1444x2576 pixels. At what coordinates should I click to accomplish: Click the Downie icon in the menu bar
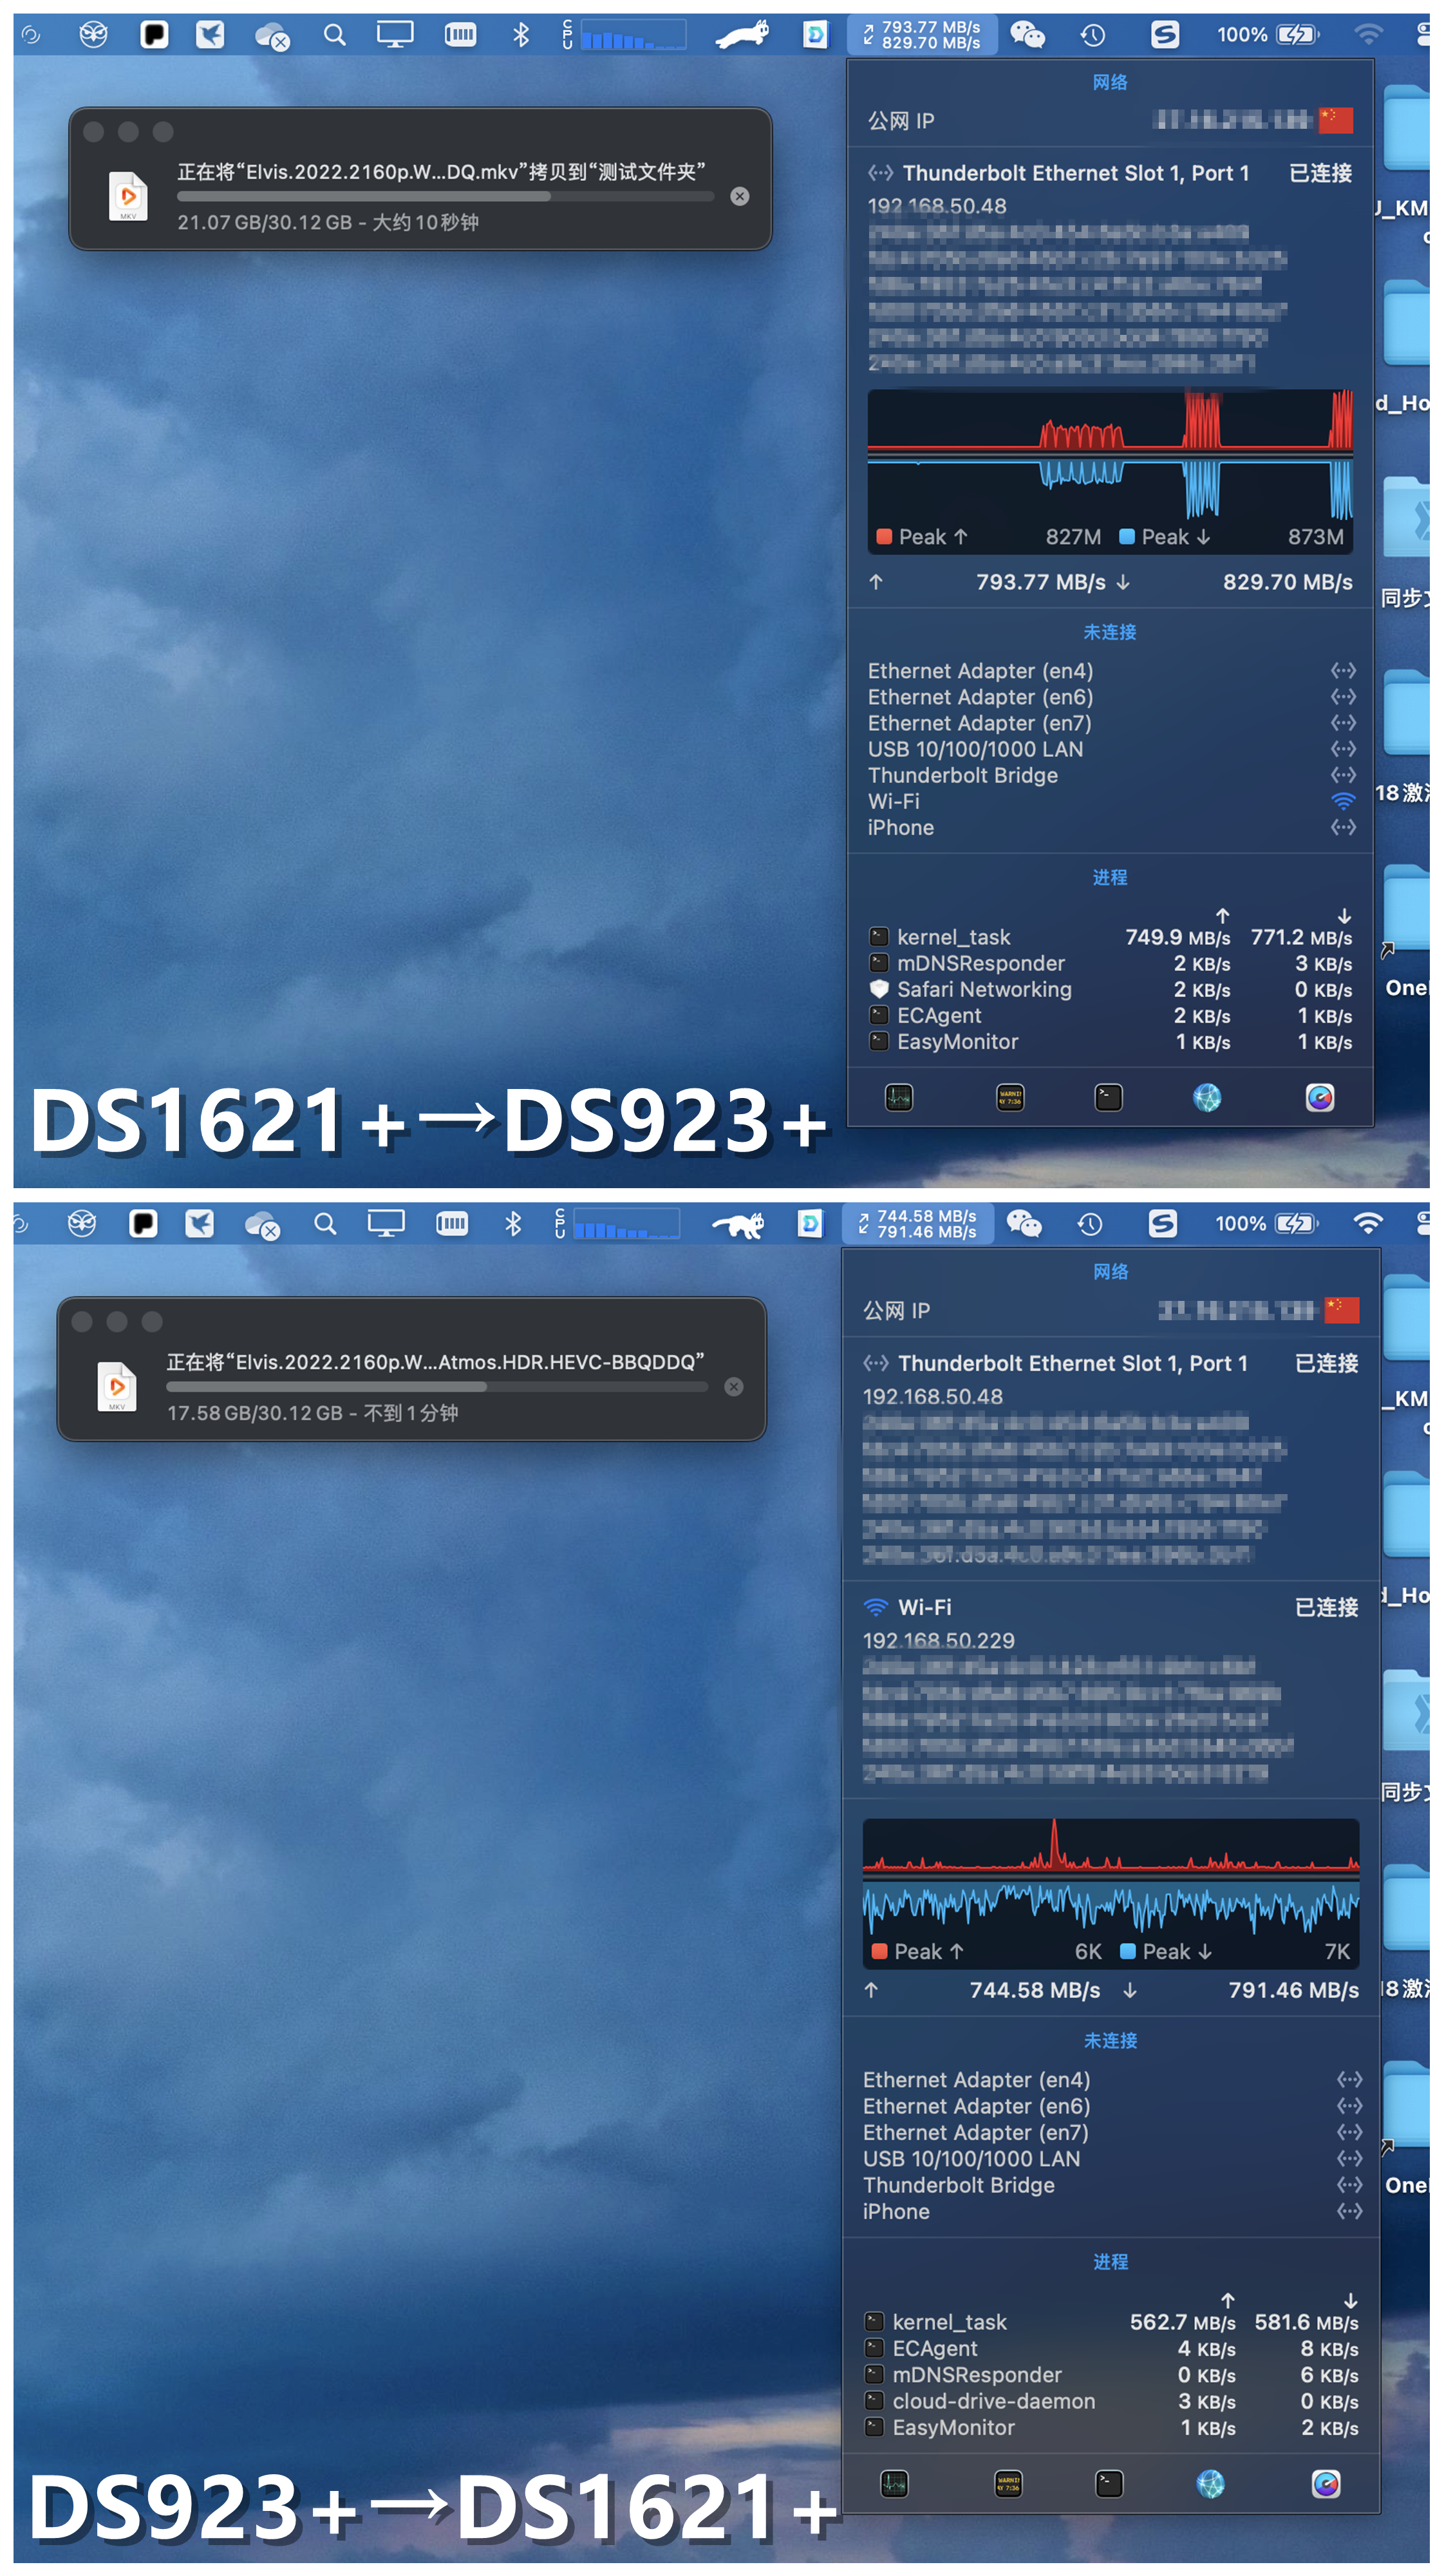tap(815, 34)
